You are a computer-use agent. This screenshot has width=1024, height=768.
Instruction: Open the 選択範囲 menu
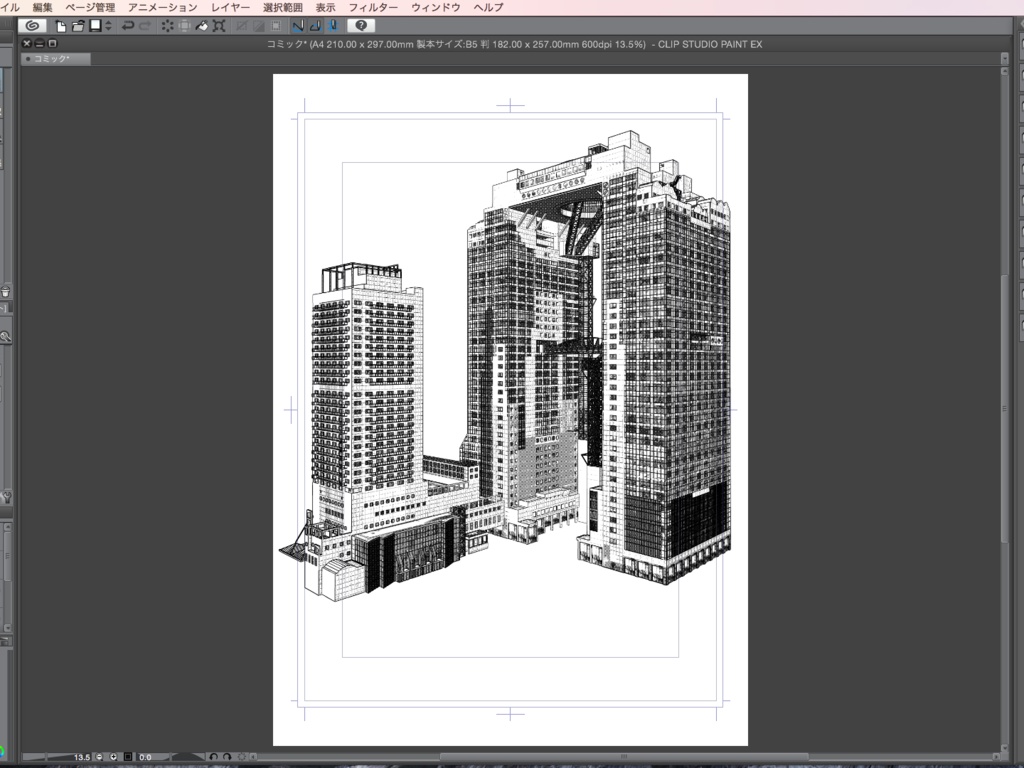(283, 7)
